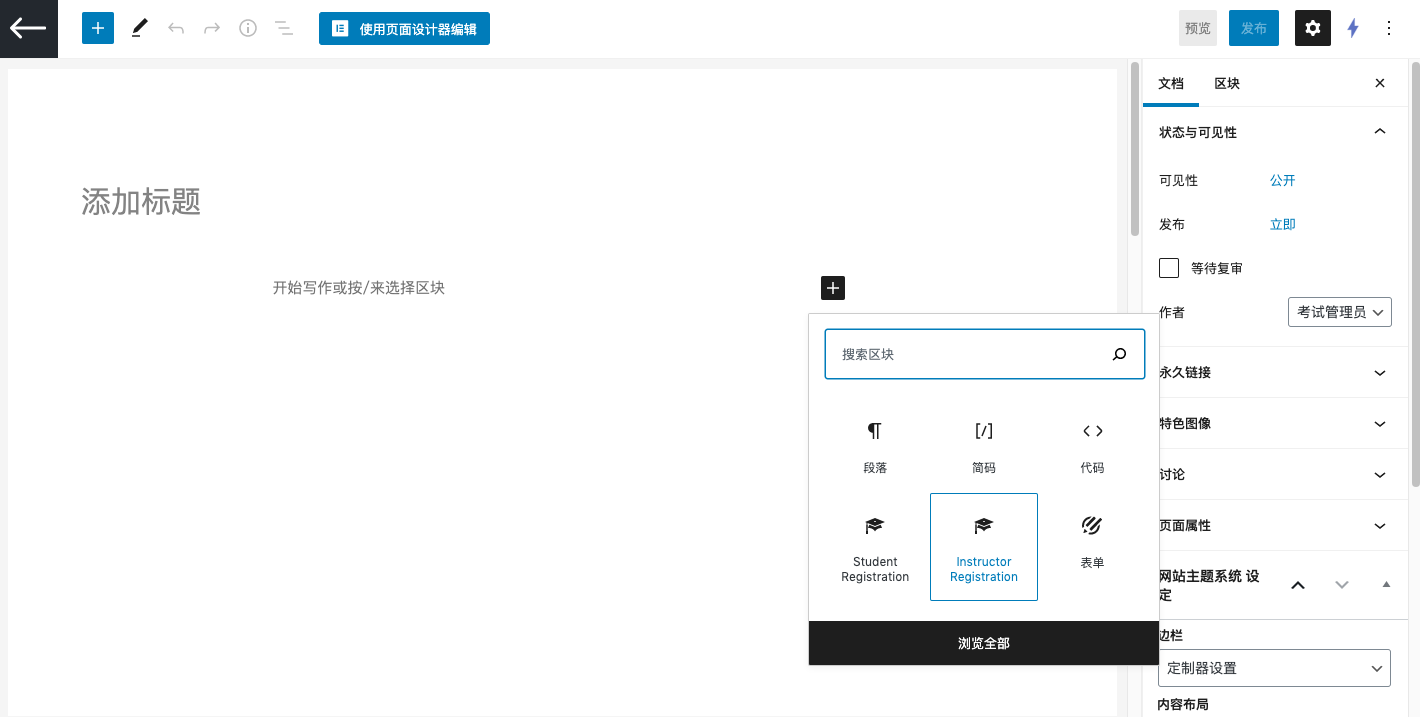The height and width of the screenshot is (717, 1420).
Task: Insert the 段落 paragraph block
Action: pyautogui.click(x=875, y=445)
